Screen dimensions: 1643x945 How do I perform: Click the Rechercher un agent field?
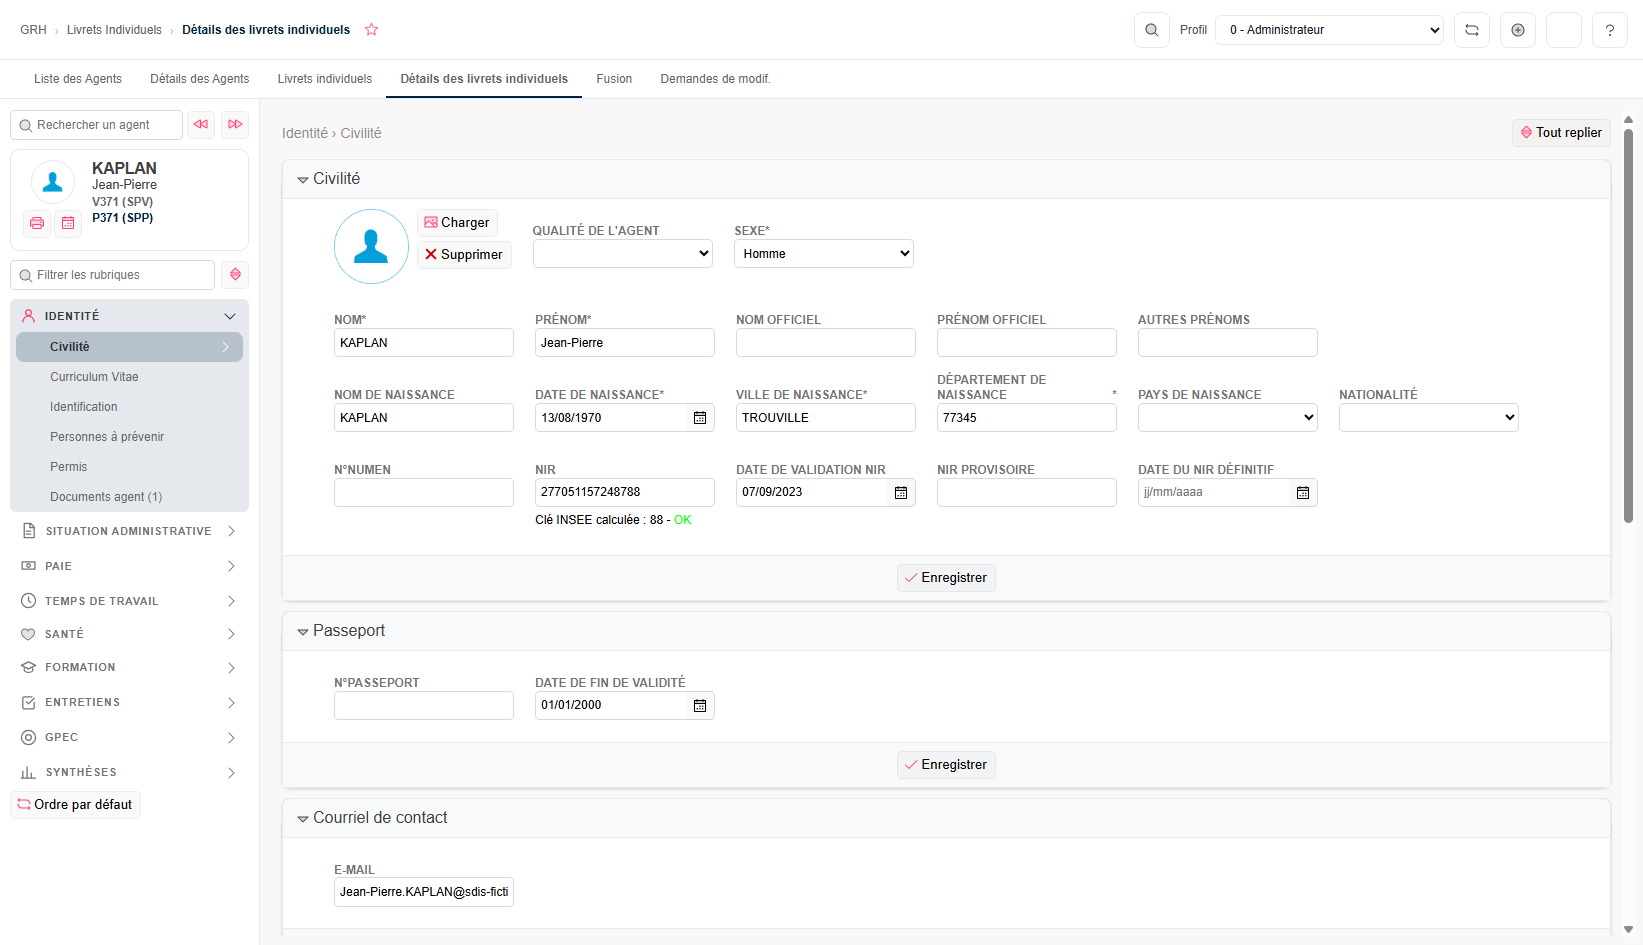point(97,125)
